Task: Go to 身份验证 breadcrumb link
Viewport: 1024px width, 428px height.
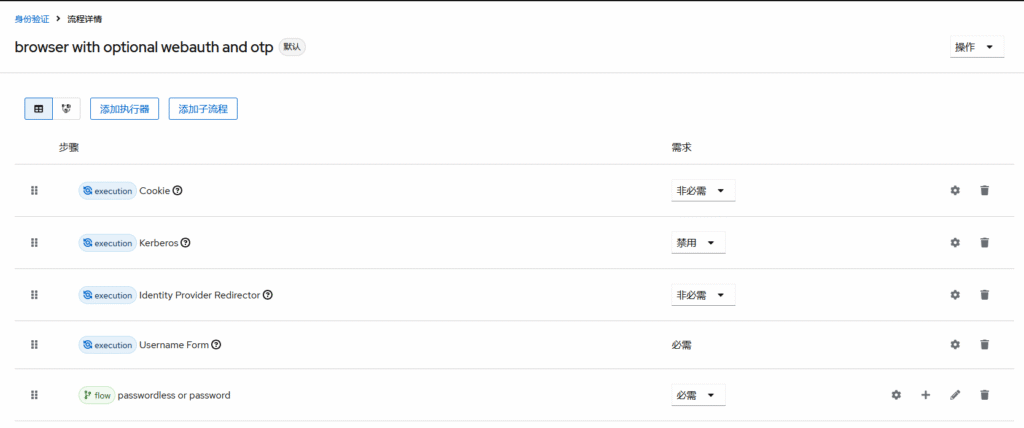Action: click(x=32, y=19)
